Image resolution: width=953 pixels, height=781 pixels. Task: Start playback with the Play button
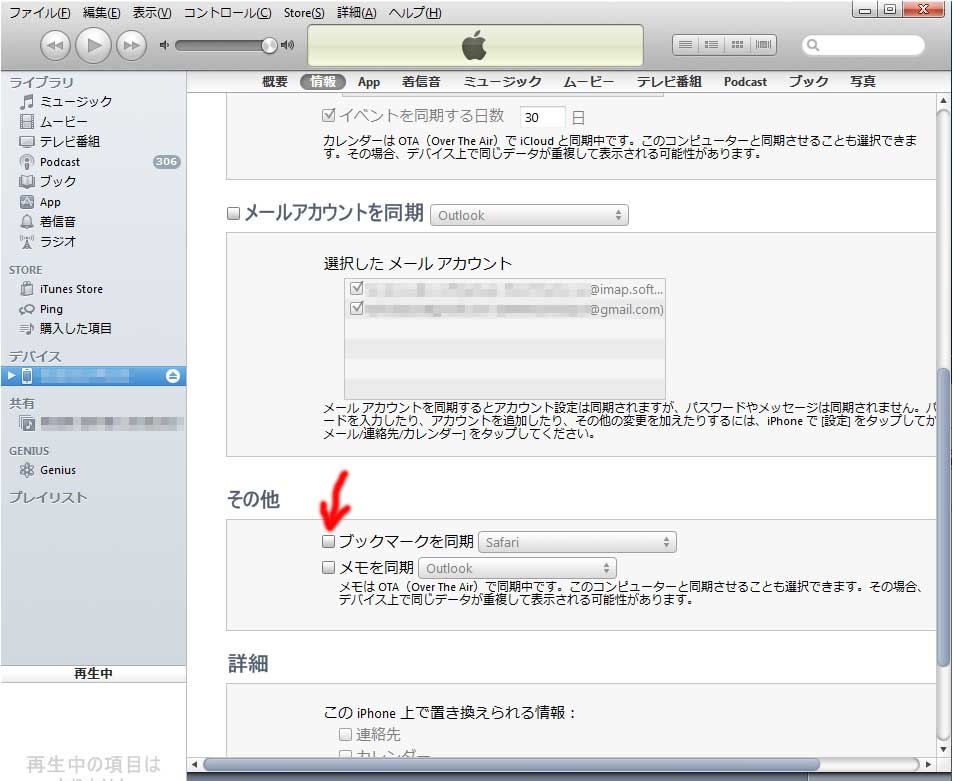(93, 45)
